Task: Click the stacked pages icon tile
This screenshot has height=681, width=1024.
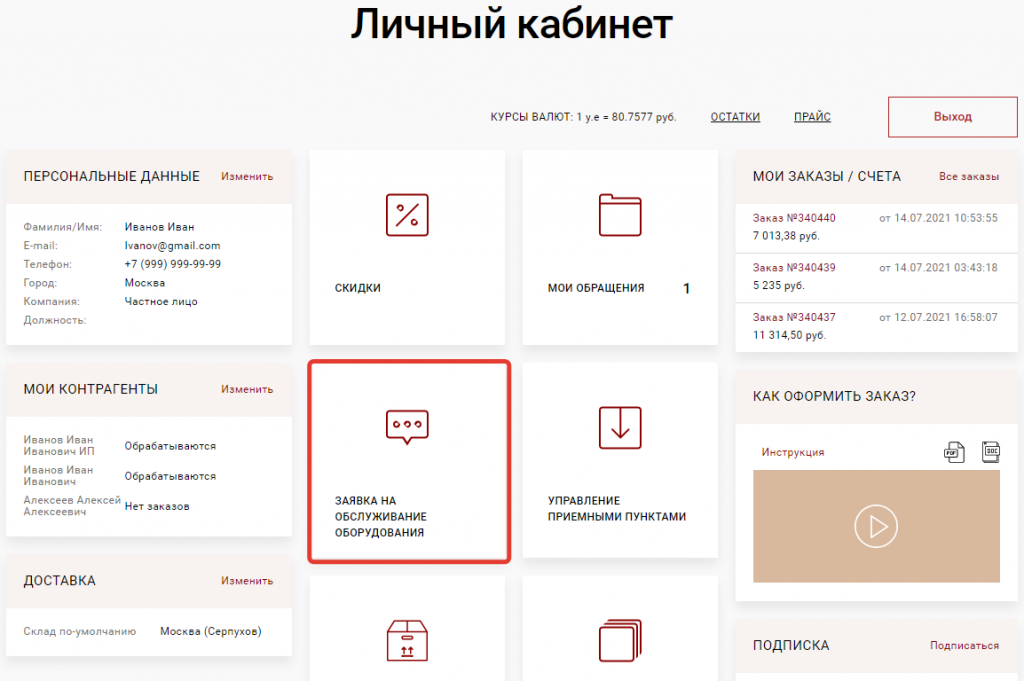Action: pos(620,641)
